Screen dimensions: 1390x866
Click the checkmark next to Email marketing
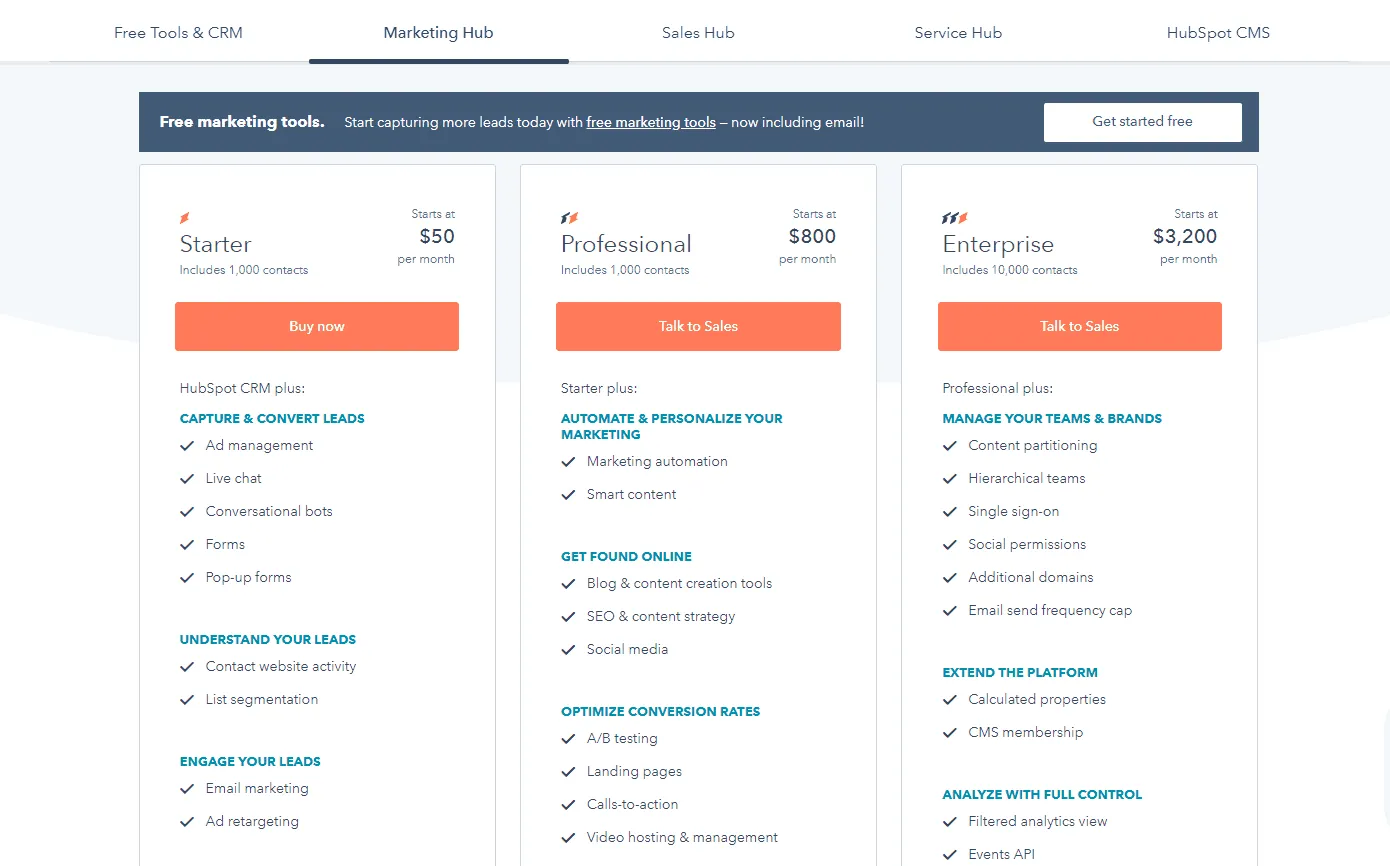coord(187,789)
